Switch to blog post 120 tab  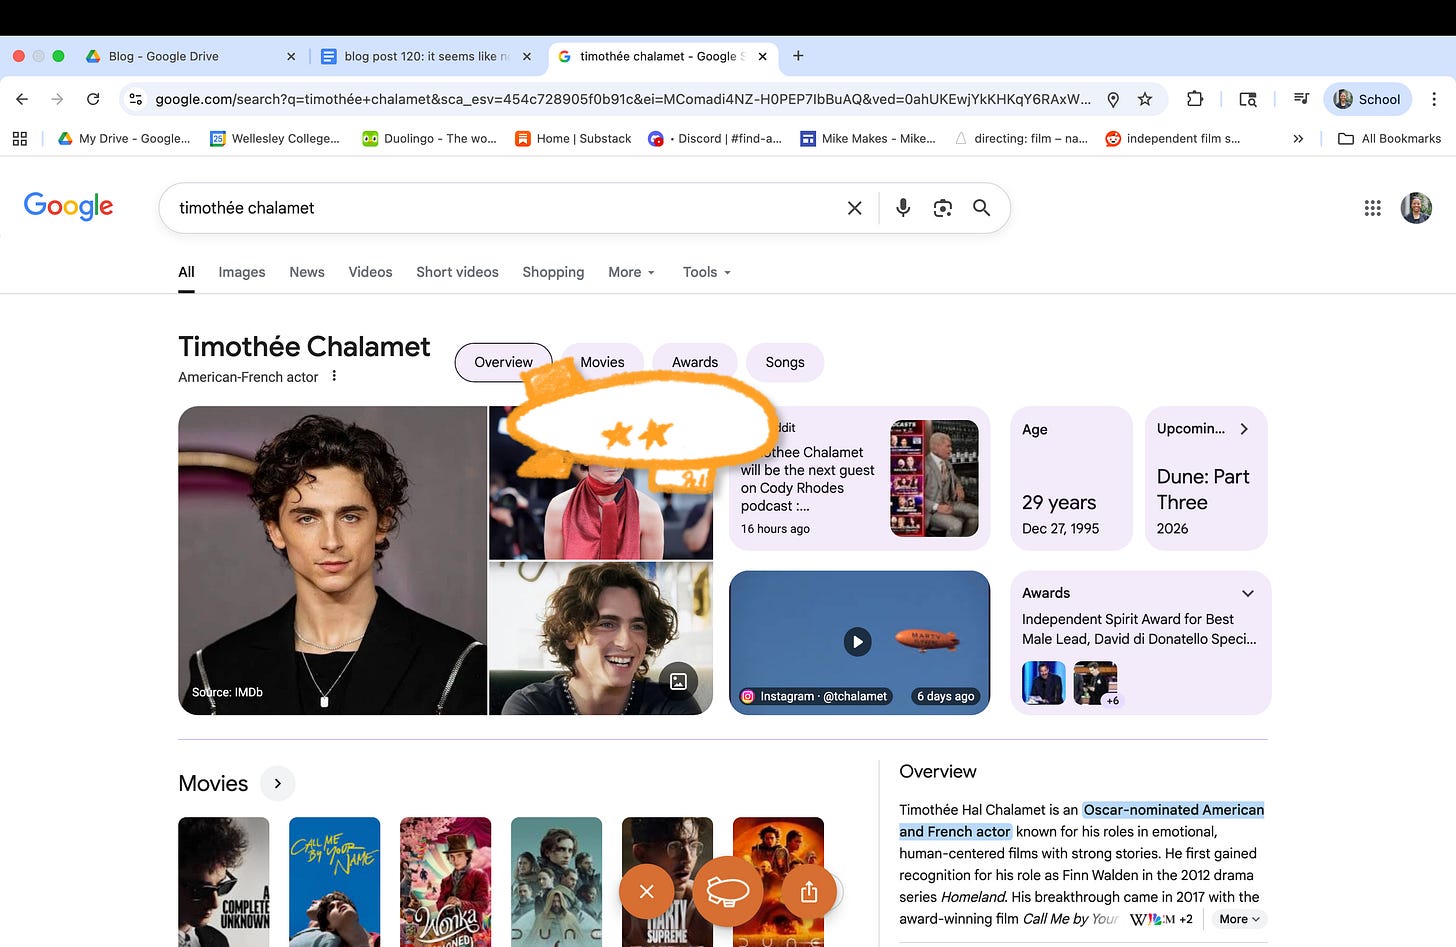(x=426, y=56)
